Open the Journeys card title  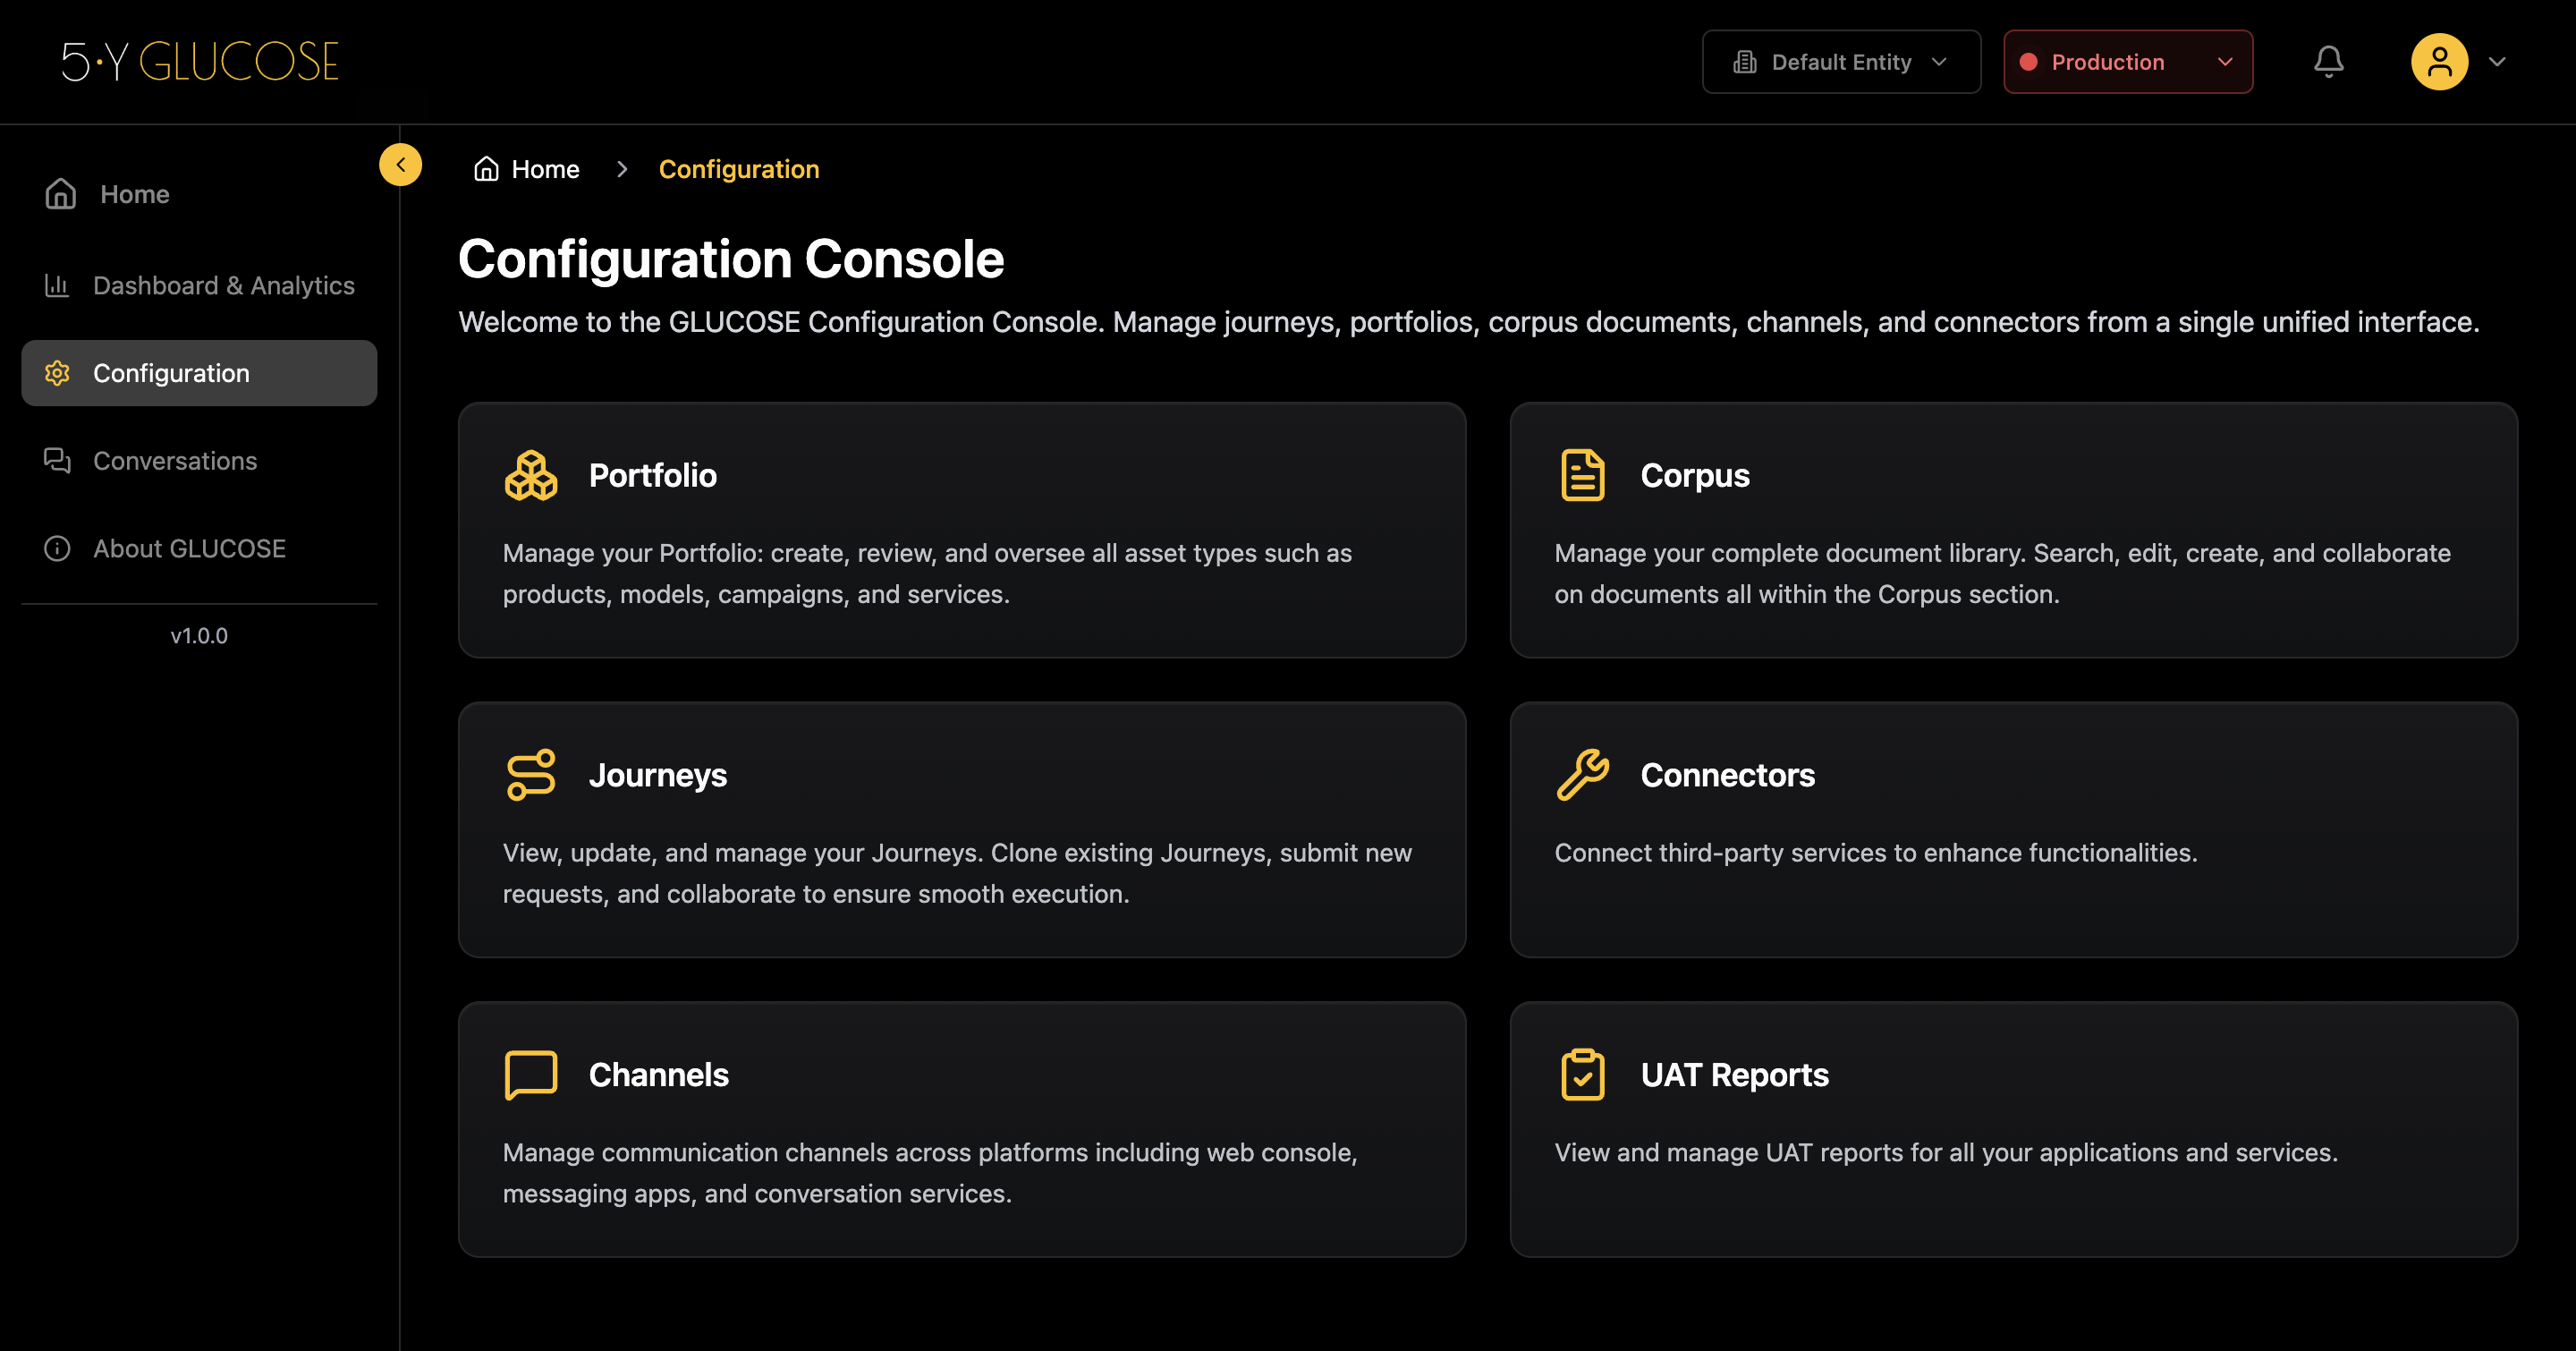[x=657, y=775]
